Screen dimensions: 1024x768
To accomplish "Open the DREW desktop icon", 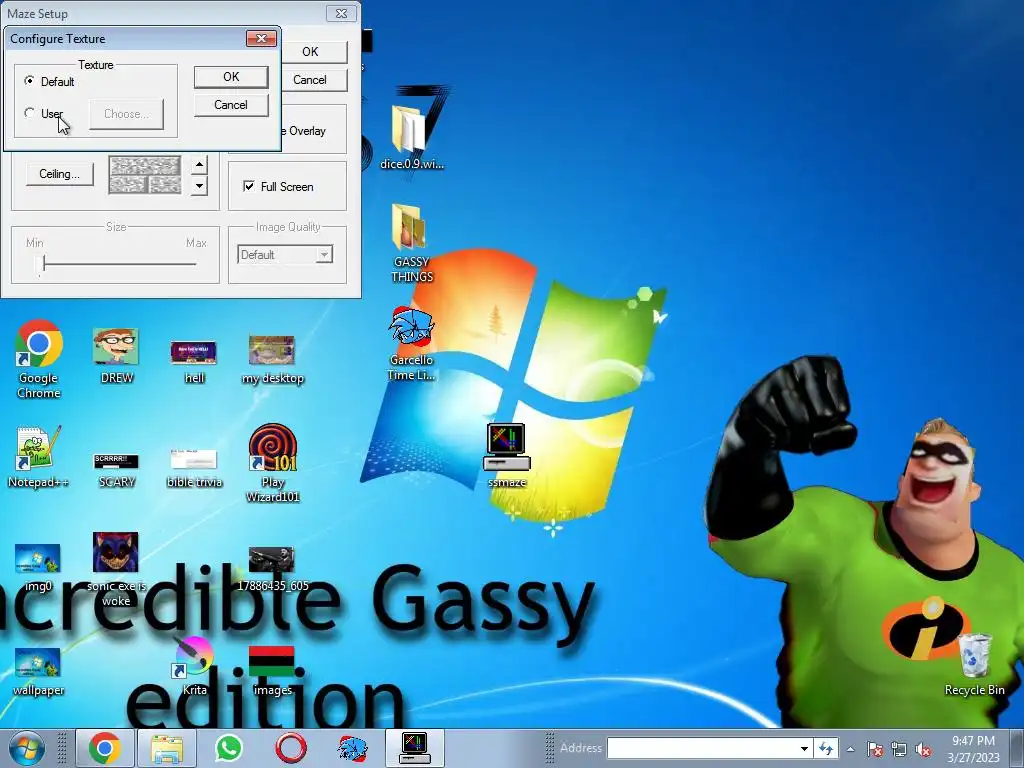I will pyautogui.click(x=116, y=356).
